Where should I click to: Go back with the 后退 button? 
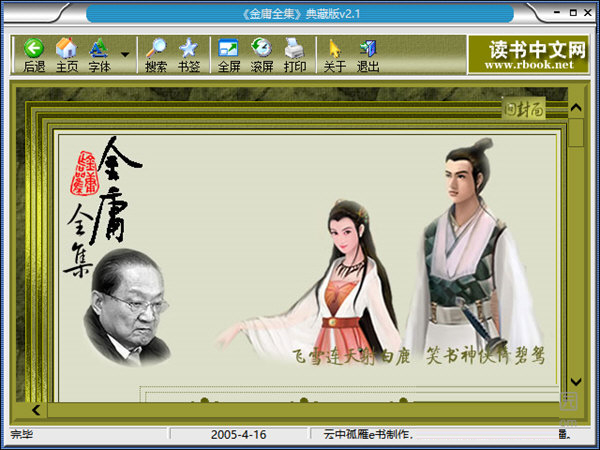tap(34, 55)
